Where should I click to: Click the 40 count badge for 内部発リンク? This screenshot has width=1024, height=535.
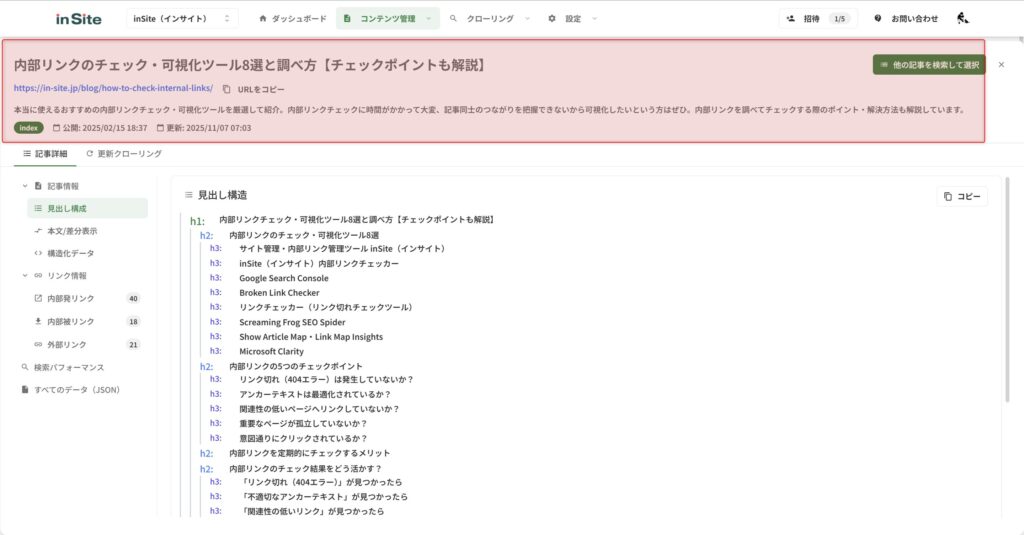click(133, 299)
